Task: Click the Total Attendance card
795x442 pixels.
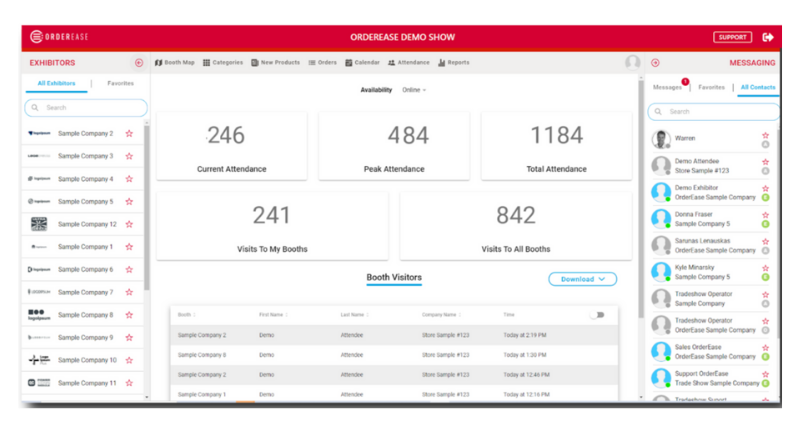Action: 556,146
